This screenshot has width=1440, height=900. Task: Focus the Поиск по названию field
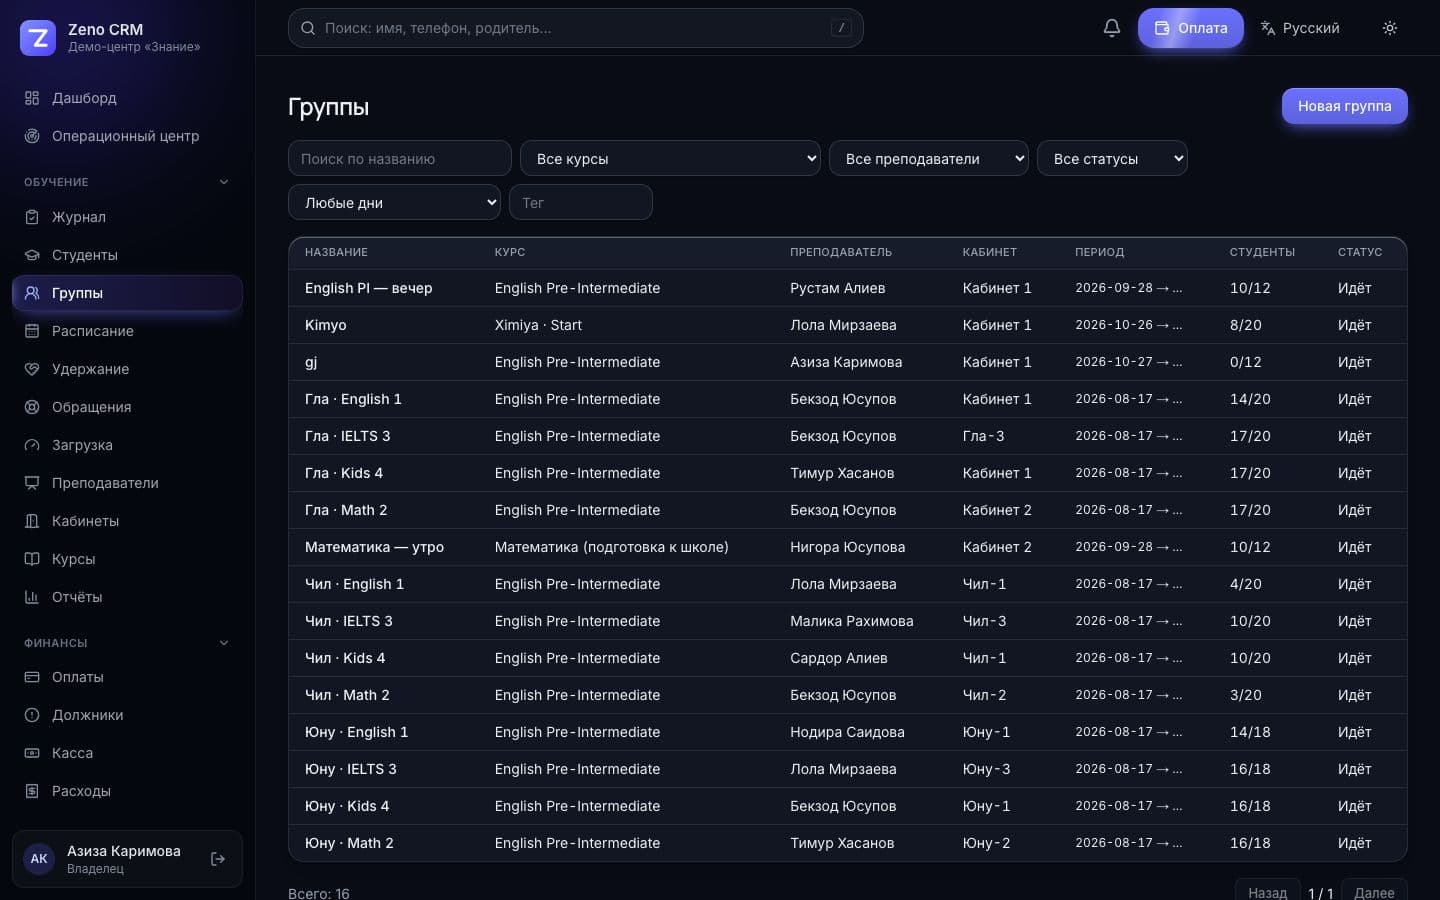pos(400,158)
